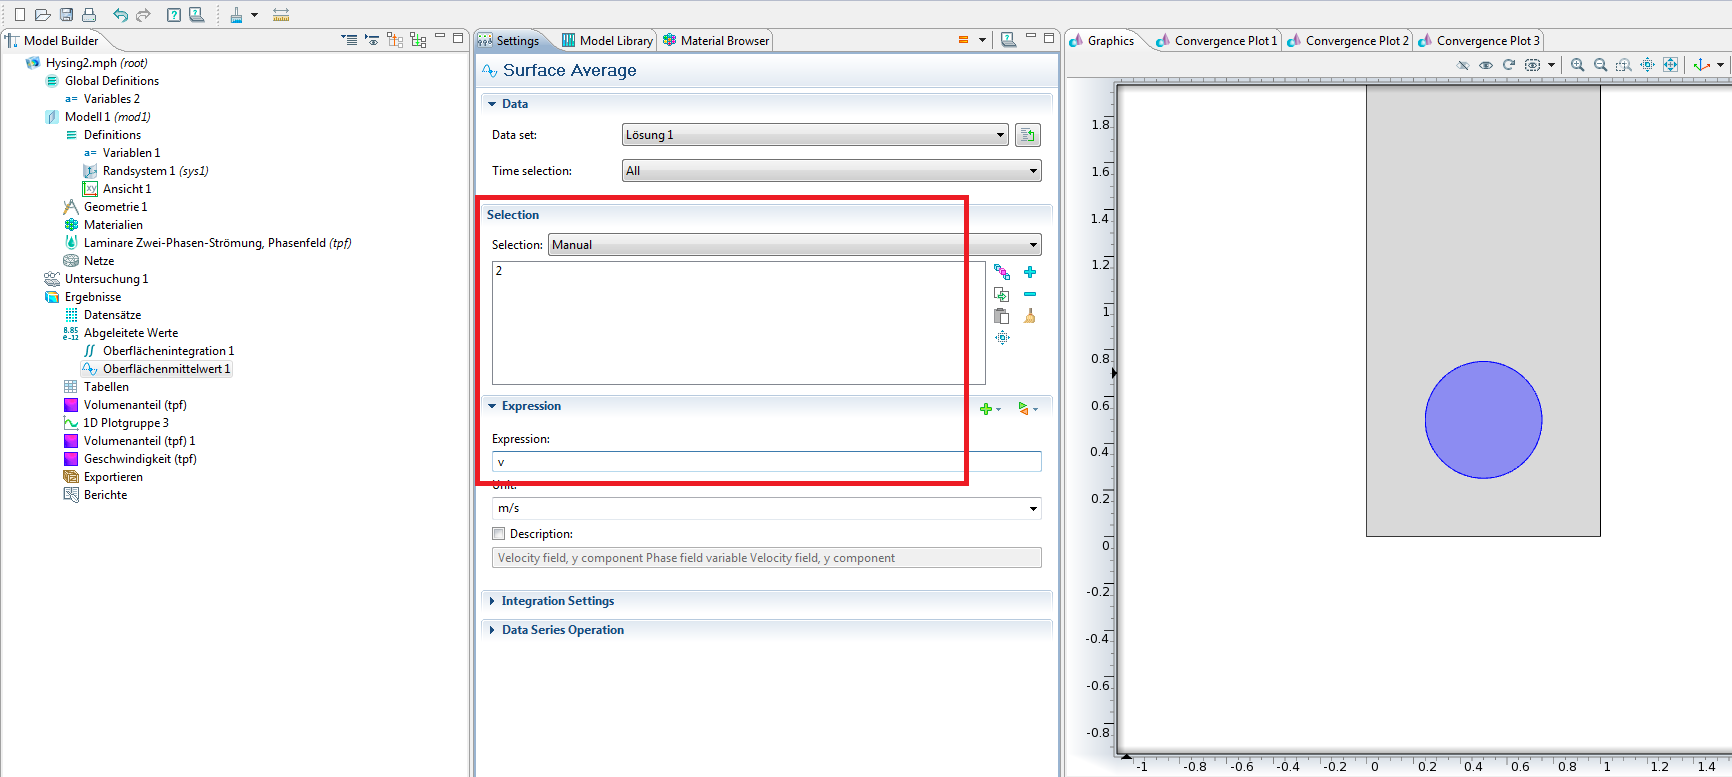The image size is (1732, 777).
Task: Open the Material Browser tab
Action: tap(724, 41)
